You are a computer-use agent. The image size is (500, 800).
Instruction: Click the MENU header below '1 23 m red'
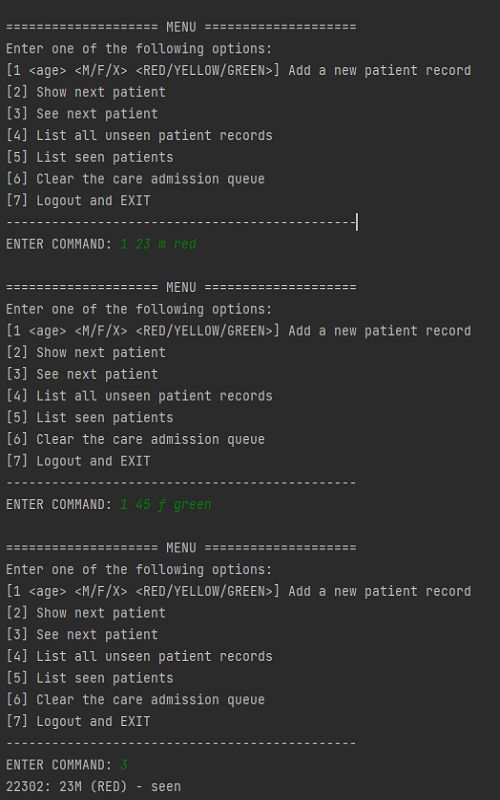coord(181,287)
